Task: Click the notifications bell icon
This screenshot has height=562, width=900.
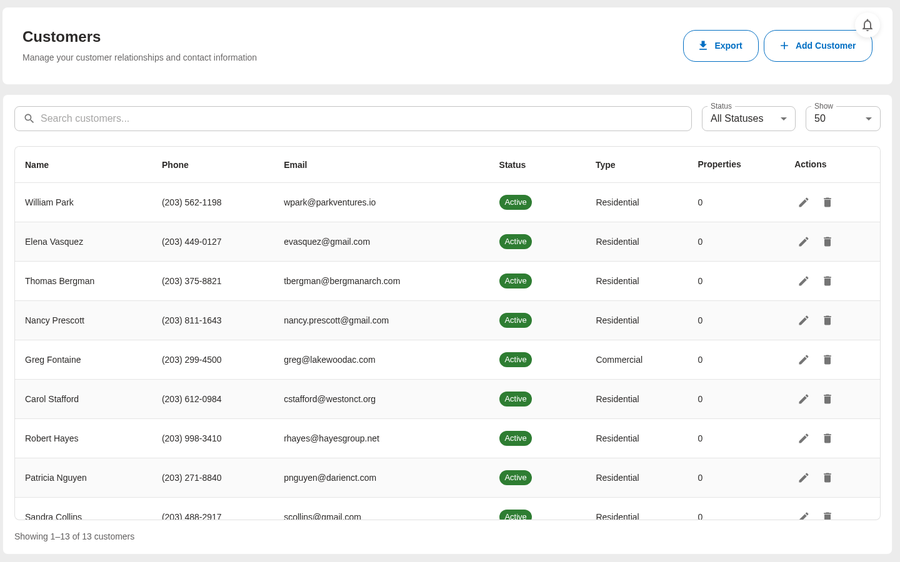Action: click(867, 26)
